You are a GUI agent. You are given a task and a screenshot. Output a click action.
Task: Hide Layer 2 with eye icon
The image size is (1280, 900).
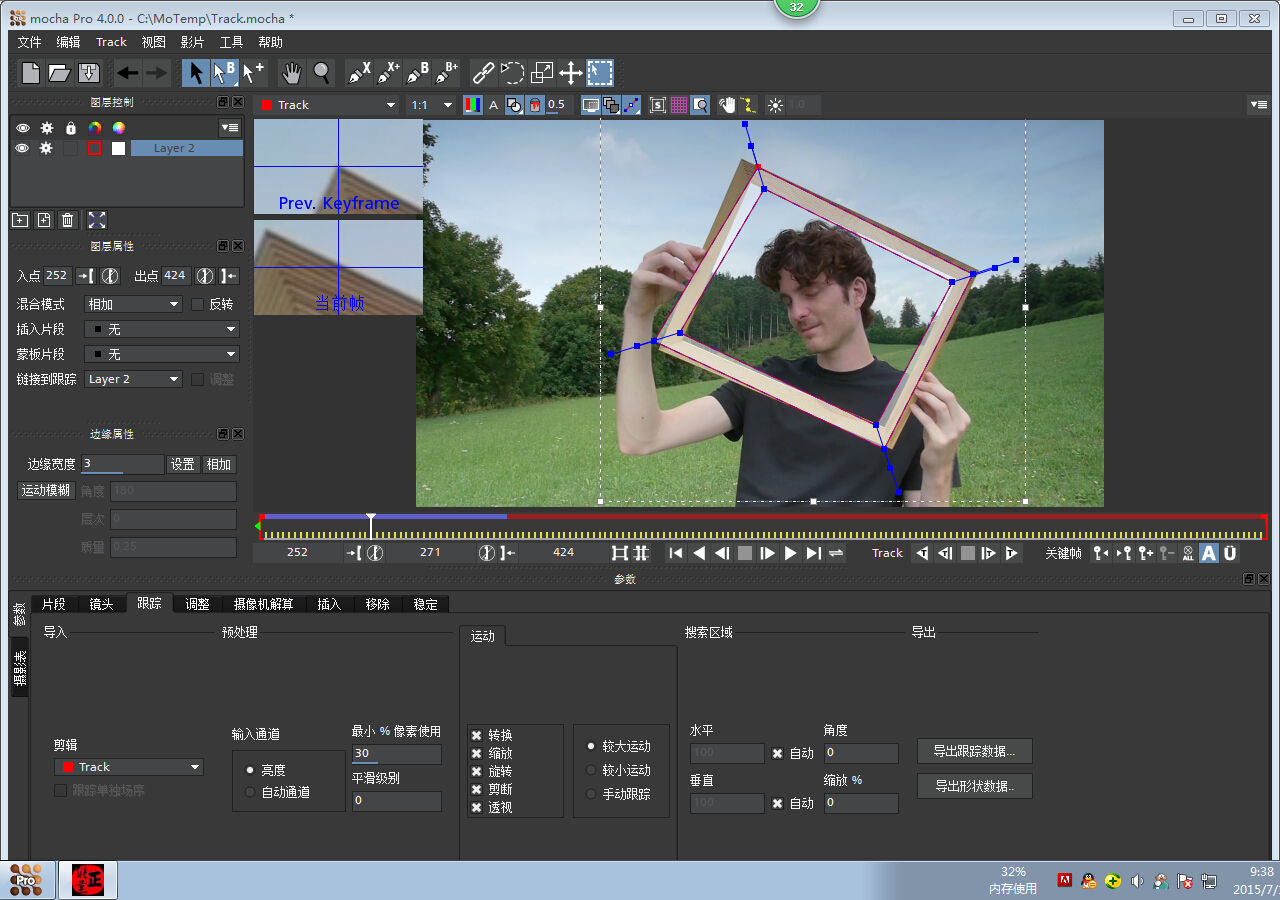point(21,148)
